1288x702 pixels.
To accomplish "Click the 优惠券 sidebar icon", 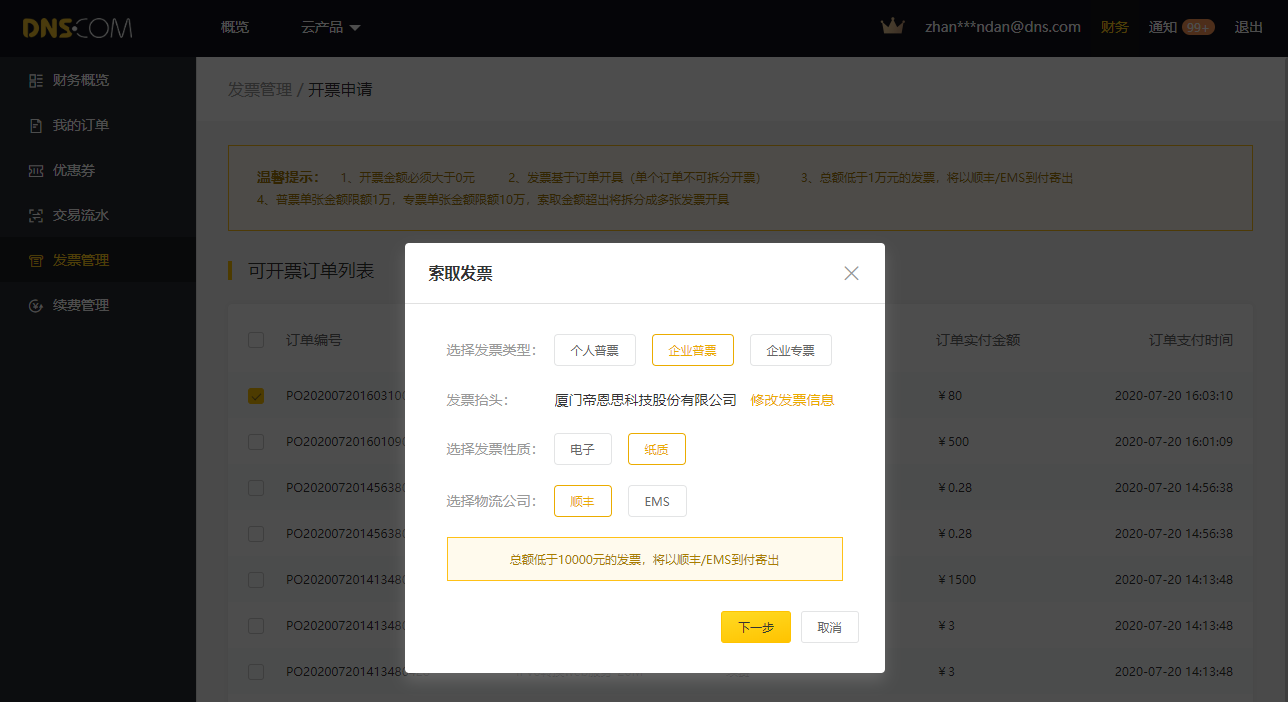I will tap(36, 171).
